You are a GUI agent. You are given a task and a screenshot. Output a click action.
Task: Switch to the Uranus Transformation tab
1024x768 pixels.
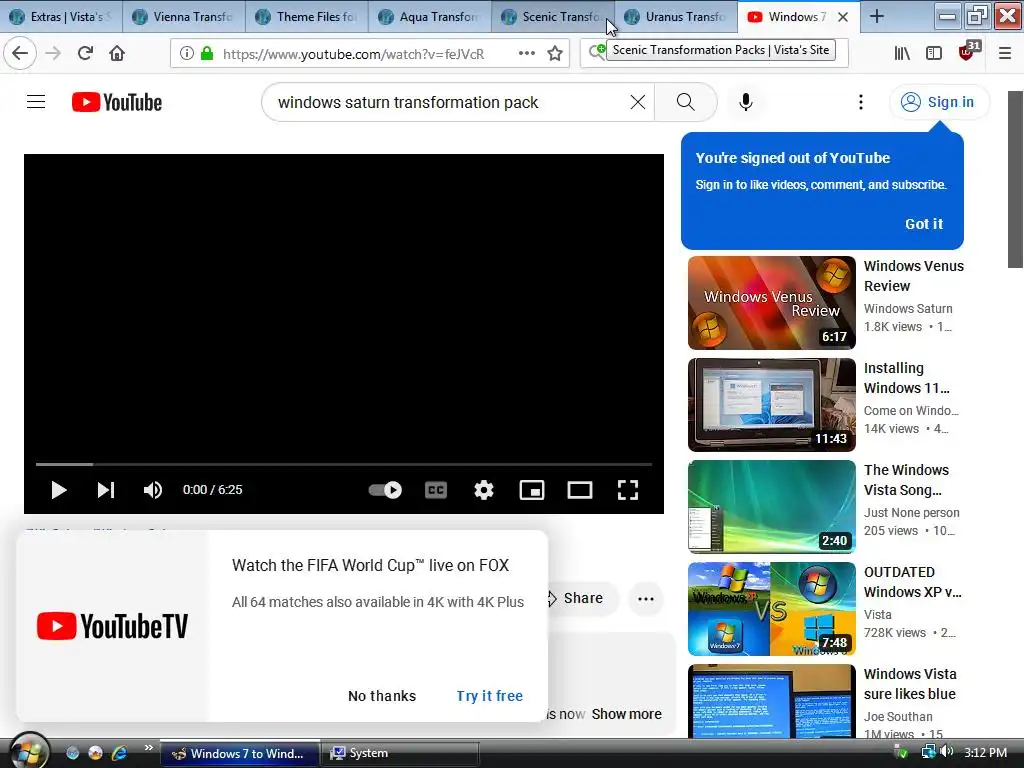point(675,17)
